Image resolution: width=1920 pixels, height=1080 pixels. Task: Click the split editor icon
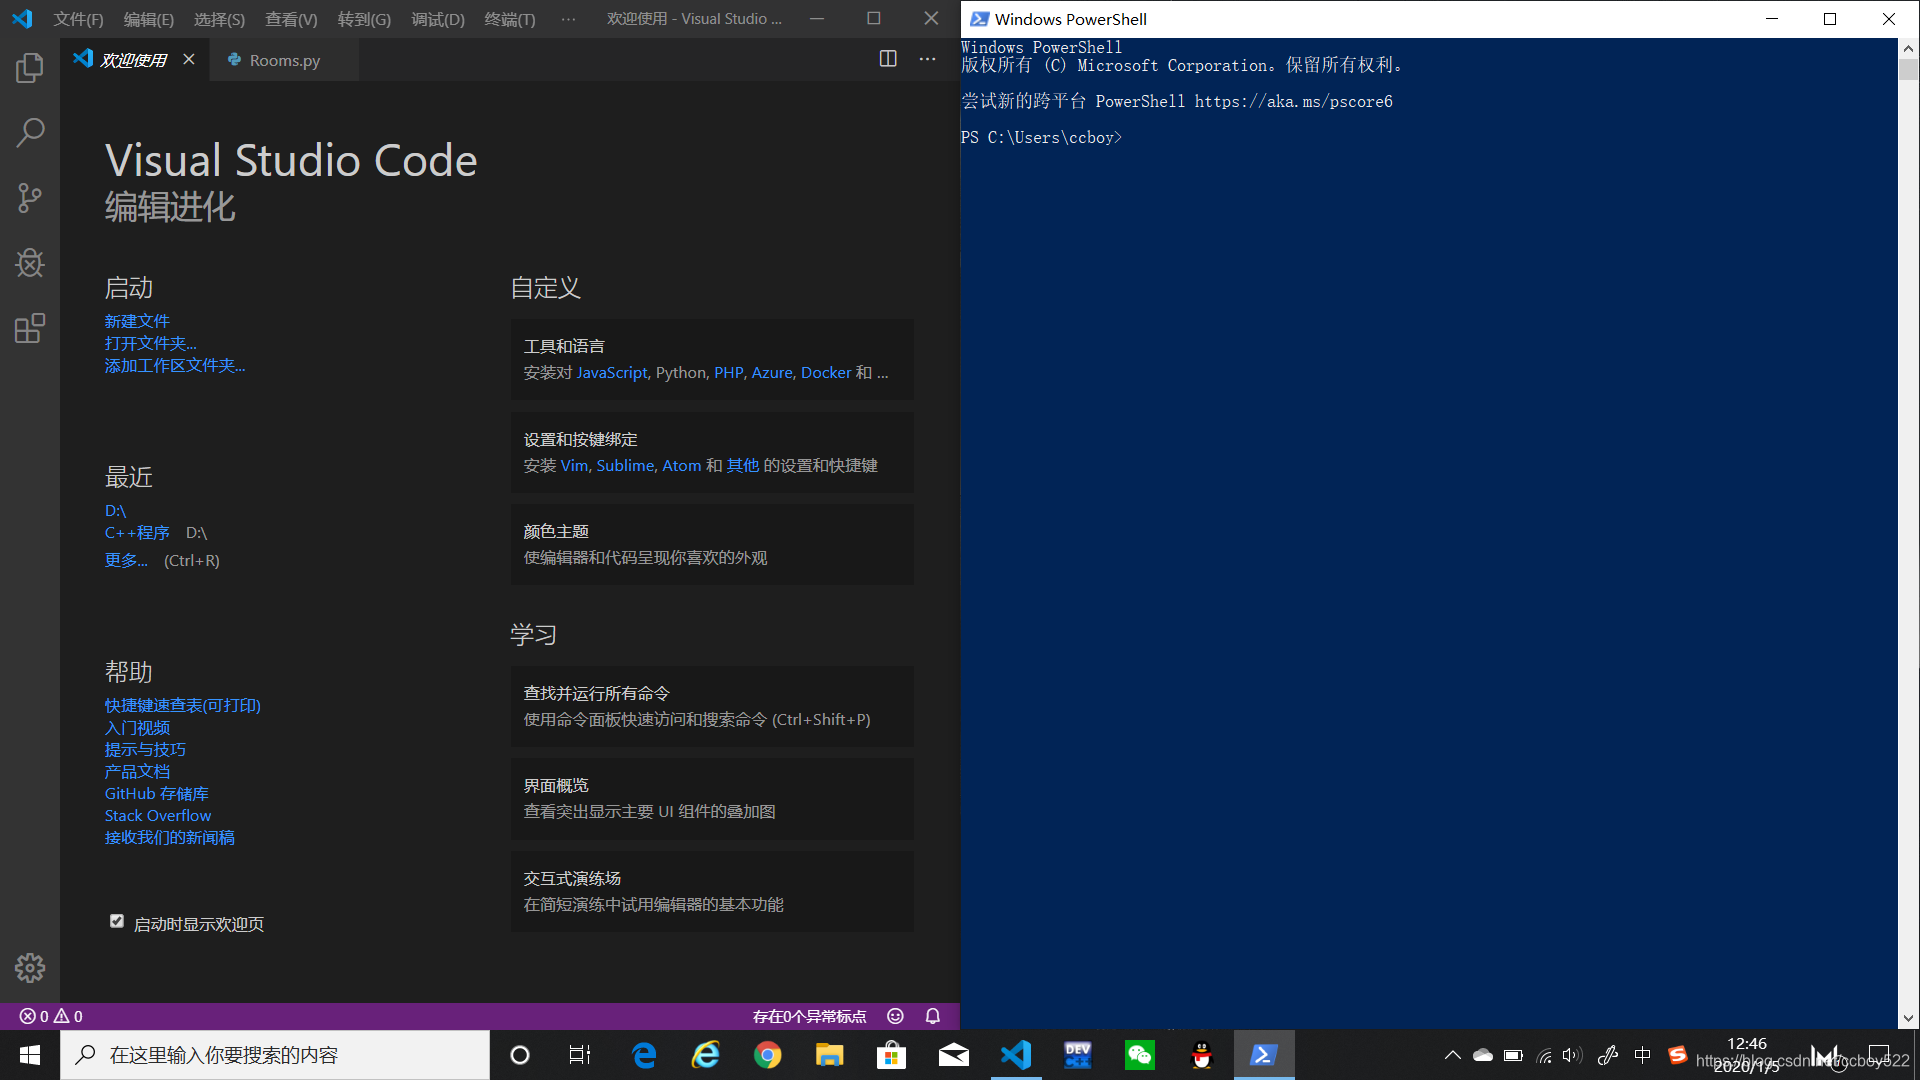coord(888,59)
